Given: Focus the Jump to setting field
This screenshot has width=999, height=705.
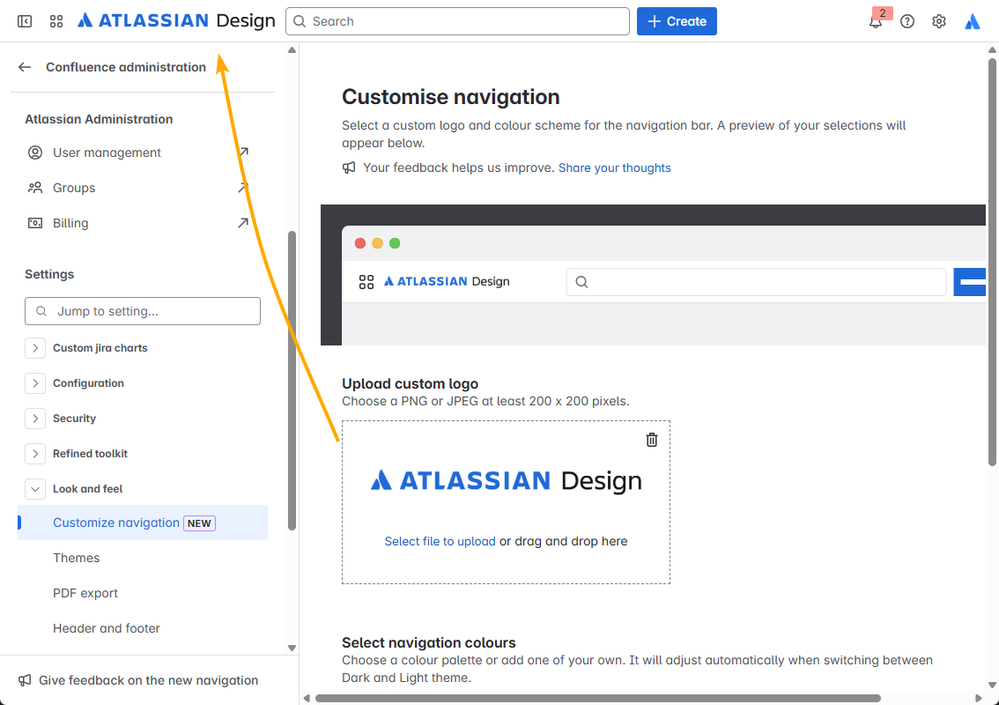Looking at the screenshot, I should click(143, 311).
